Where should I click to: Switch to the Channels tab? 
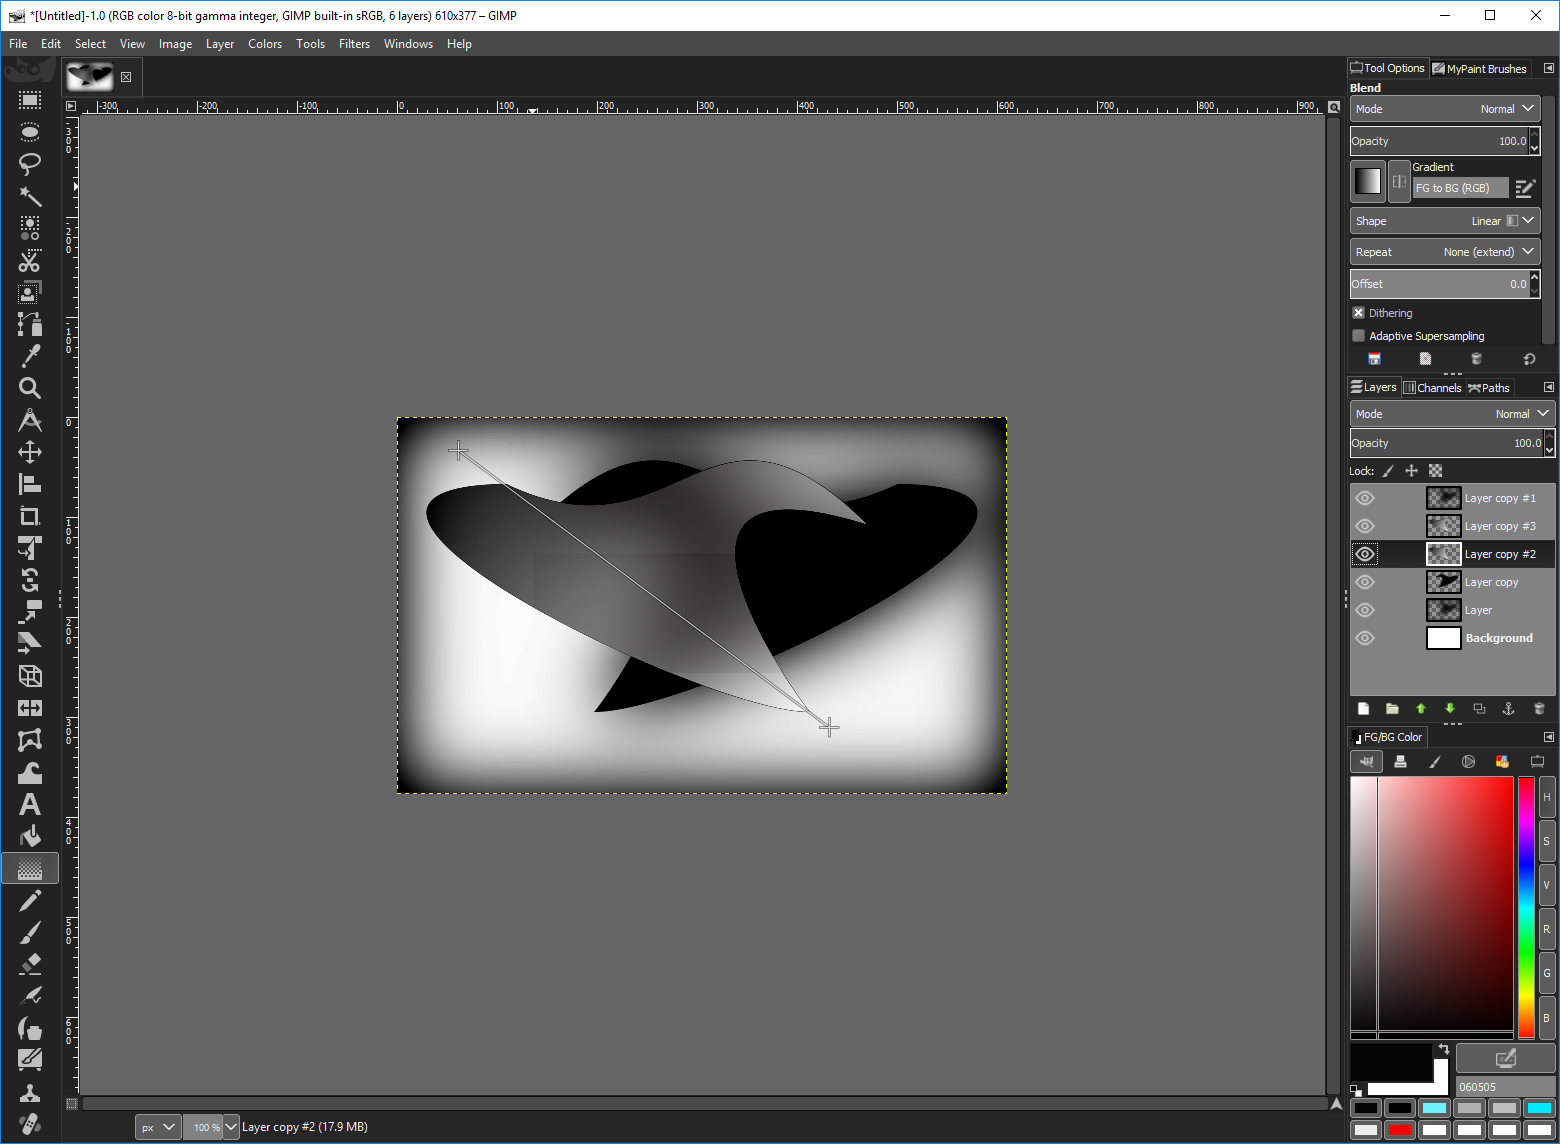(1432, 388)
